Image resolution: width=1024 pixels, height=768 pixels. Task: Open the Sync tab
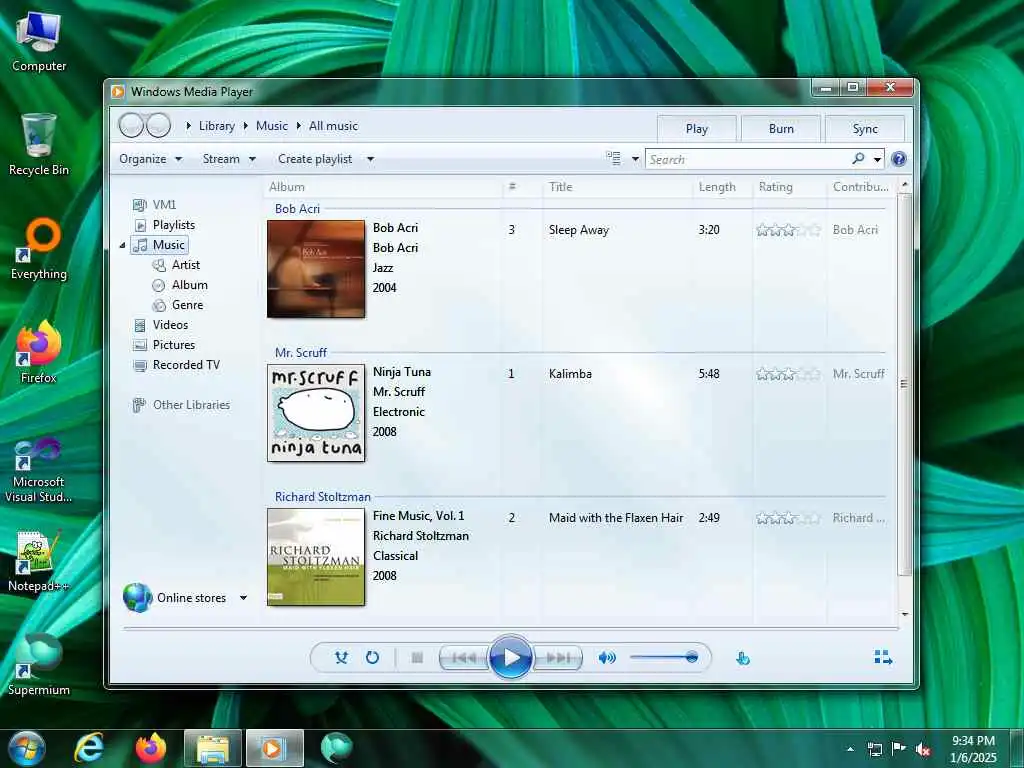pyautogui.click(x=865, y=129)
